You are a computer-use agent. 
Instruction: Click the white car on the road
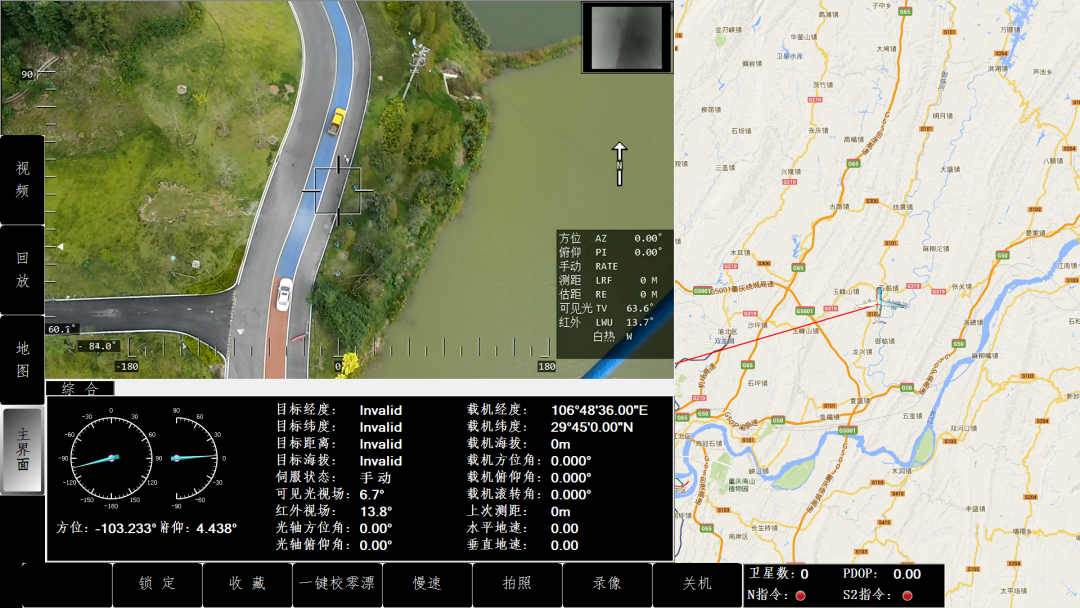(x=284, y=294)
